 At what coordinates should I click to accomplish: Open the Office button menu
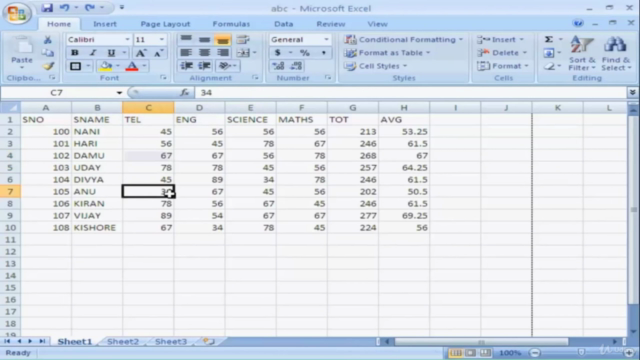17,13
